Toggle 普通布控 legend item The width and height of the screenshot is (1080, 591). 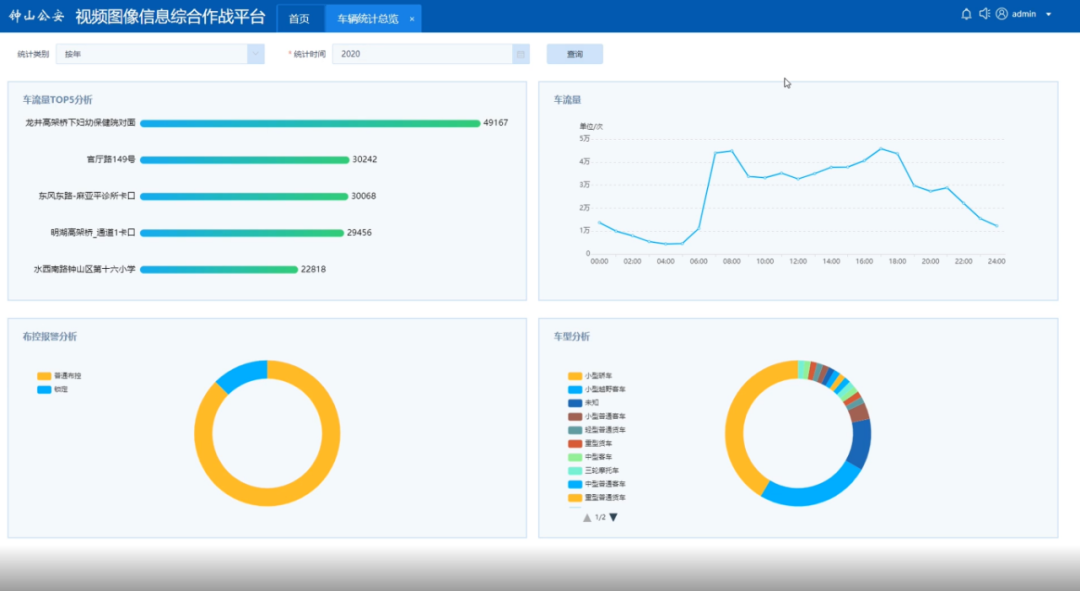click(x=60, y=376)
